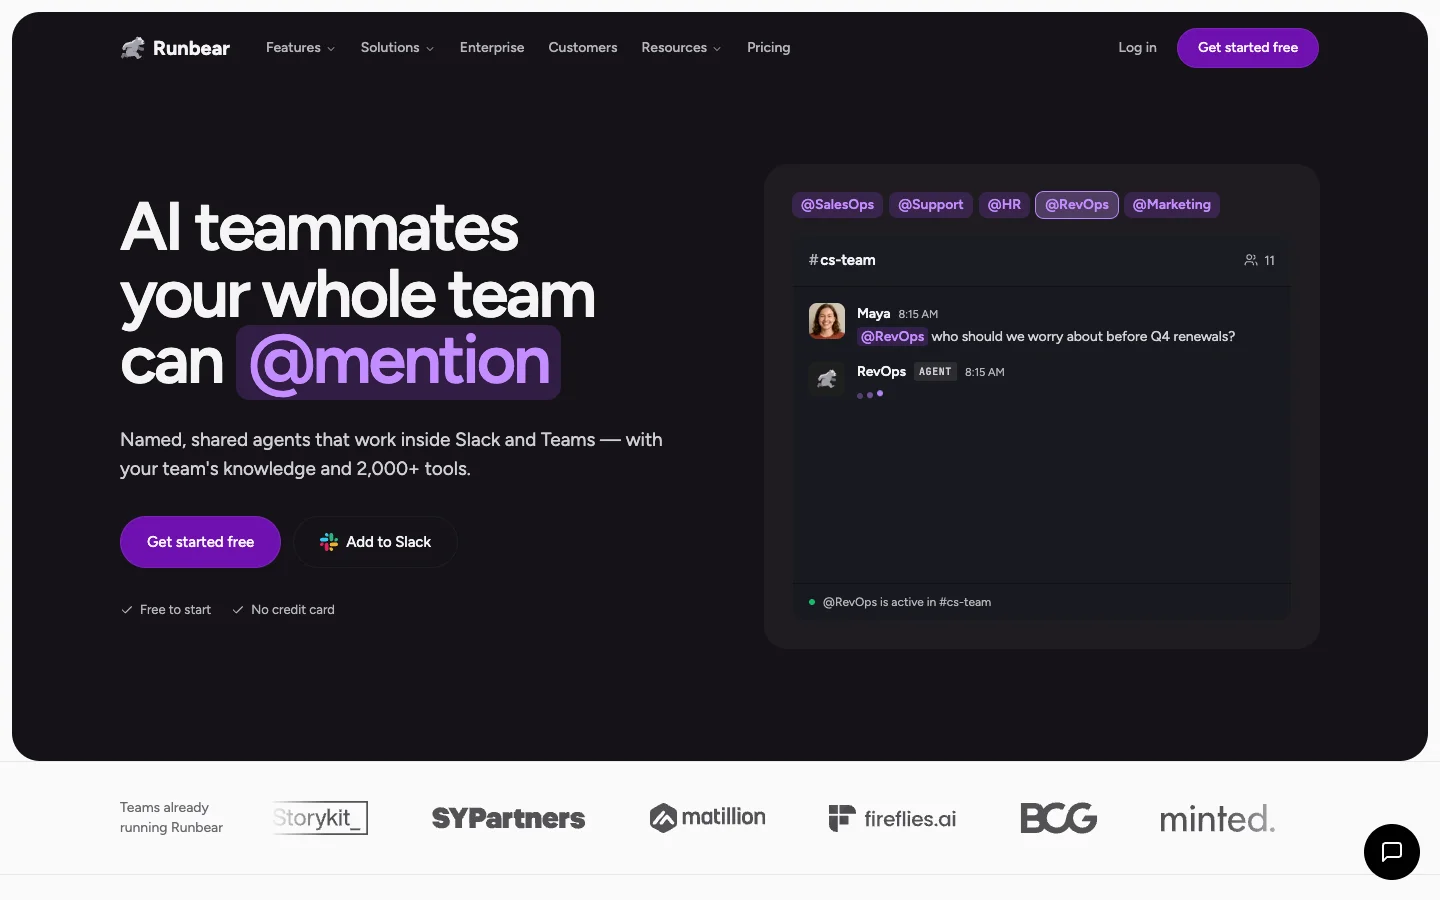The height and width of the screenshot is (900, 1440).
Task: Go to the Customers page
Action: point(583,48)
